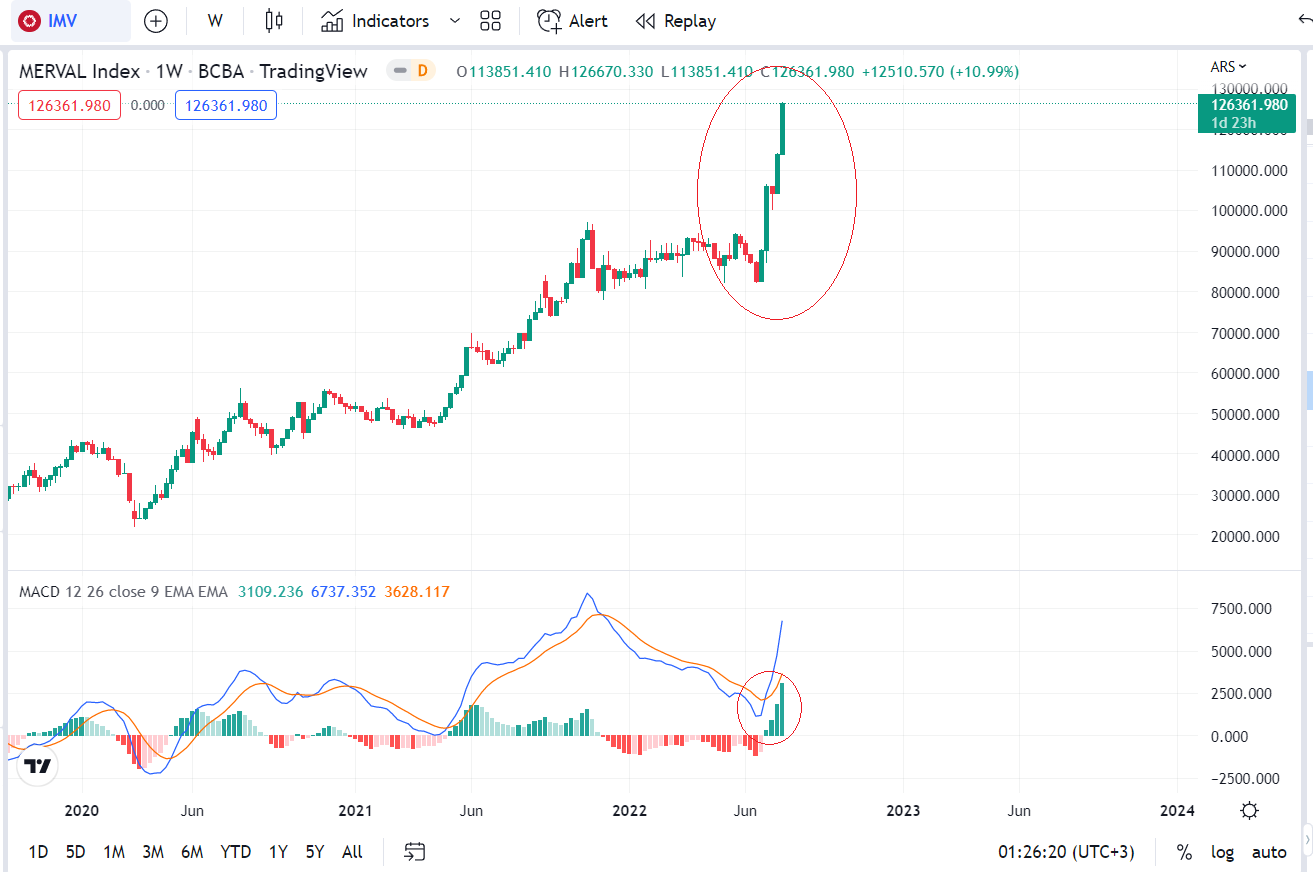Viewport: 1313px width, 872px height.
Task: Set the date range to 5Y
Action: click(315, 852)
